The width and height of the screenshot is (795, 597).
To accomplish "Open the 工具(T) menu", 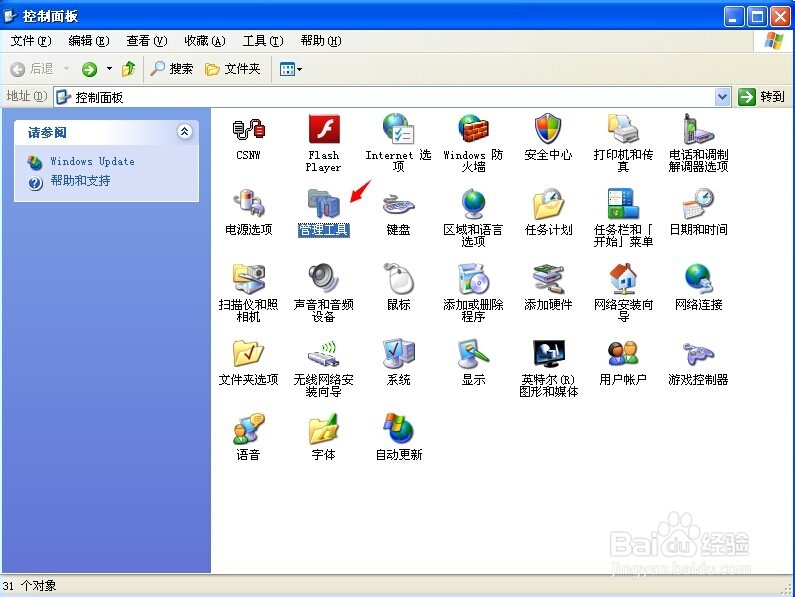I will (x=263, y=41).
